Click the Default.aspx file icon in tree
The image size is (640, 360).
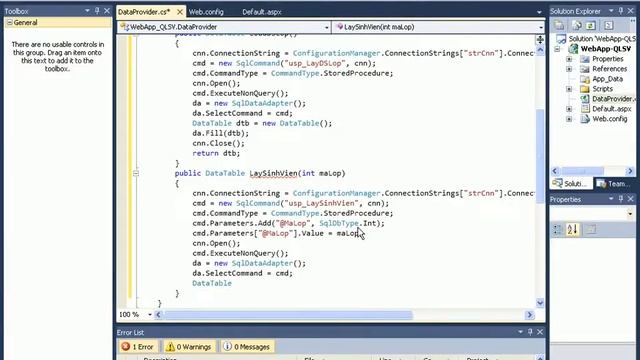pos(585,109)
